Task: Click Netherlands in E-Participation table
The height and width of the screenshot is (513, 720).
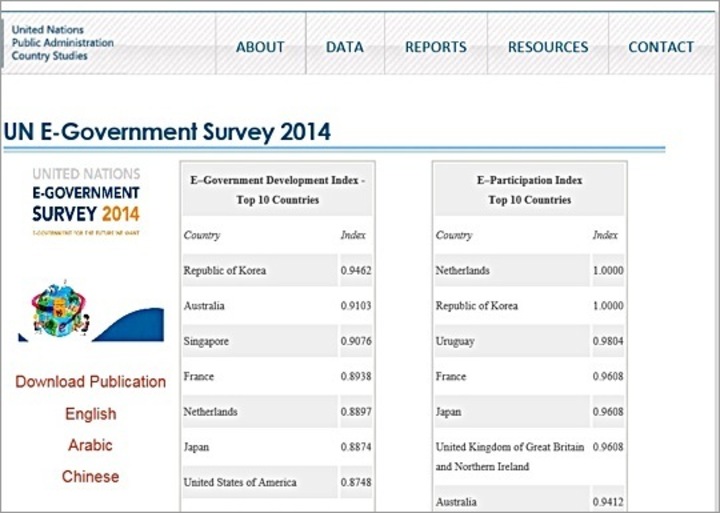Action: coord(462,271)
